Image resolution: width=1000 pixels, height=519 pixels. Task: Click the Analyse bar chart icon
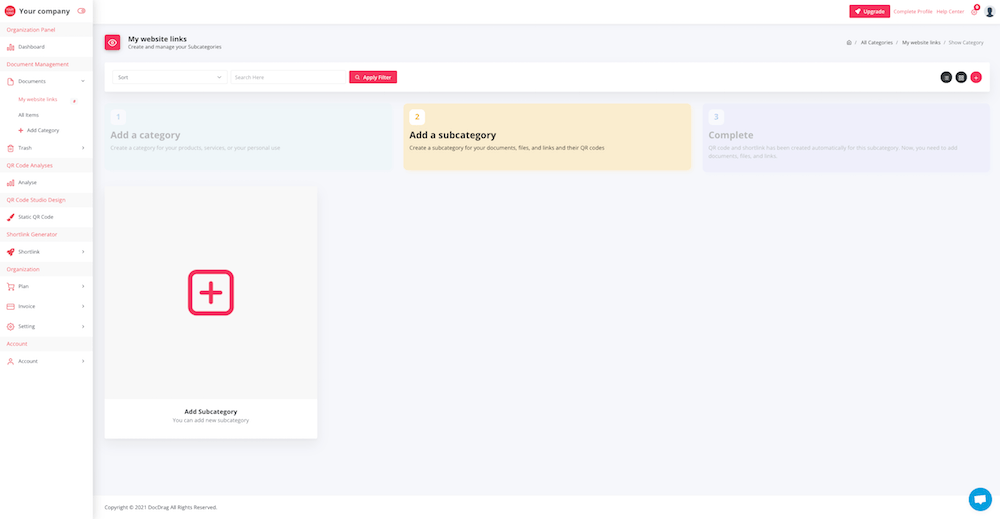point(10,183)
